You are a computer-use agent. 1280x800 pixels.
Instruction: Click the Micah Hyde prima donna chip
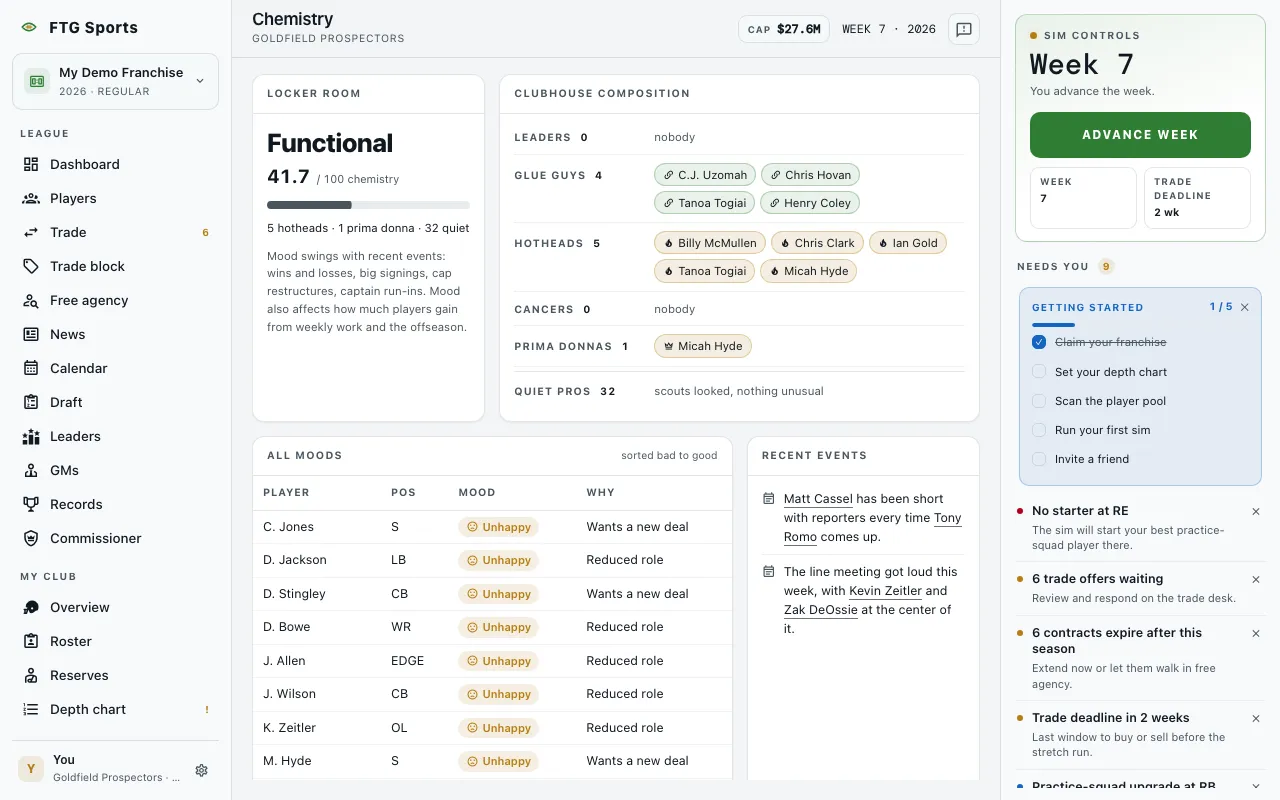[702, 346]
